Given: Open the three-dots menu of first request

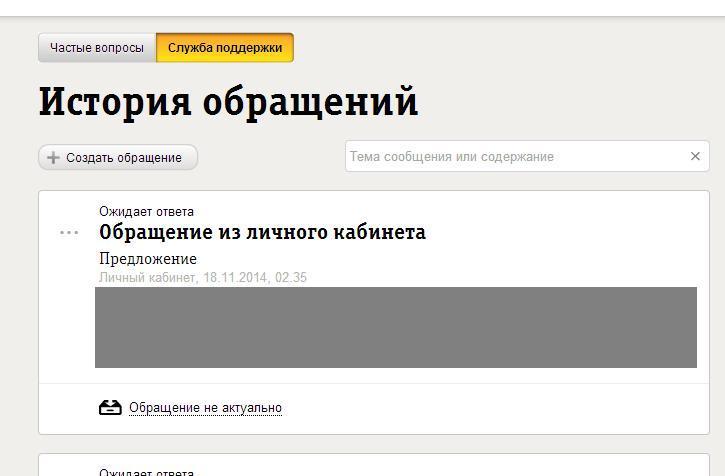Looking at the screenshot, I should point(69,232).
